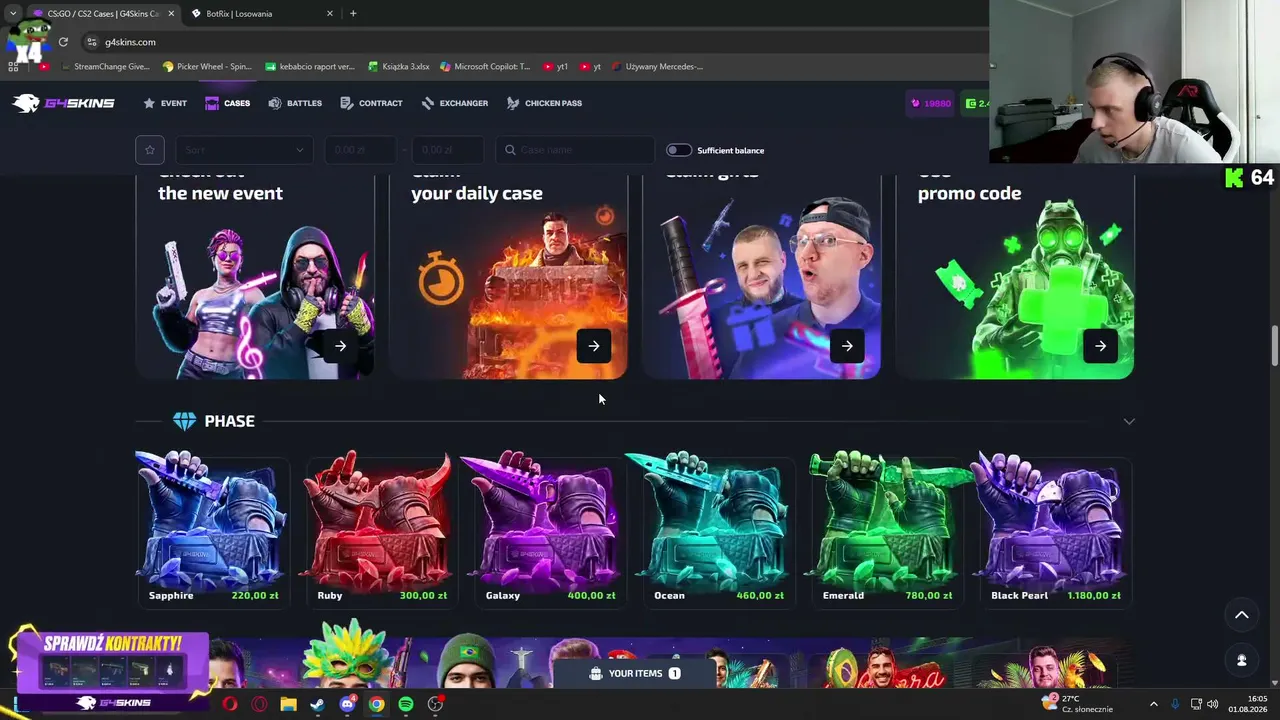
Task: Reload the current page
Action: pyautogui.click(x=63, y=42)
